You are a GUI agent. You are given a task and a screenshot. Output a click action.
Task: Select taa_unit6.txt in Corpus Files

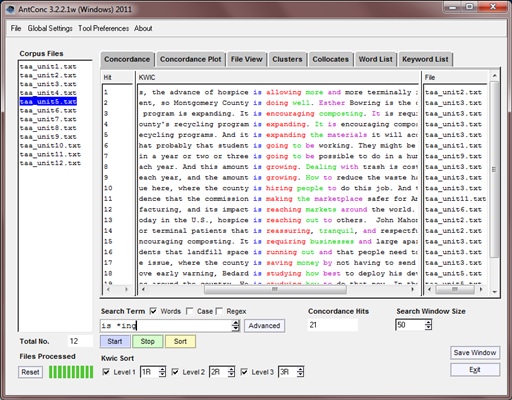[48, 110]
